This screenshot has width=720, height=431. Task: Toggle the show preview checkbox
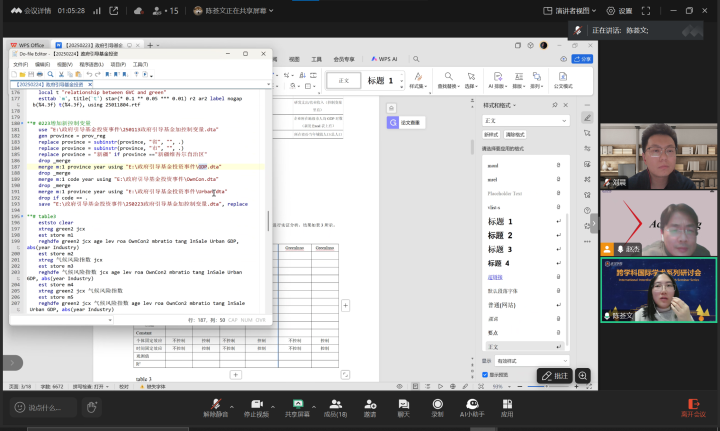[x=487, y=375]
